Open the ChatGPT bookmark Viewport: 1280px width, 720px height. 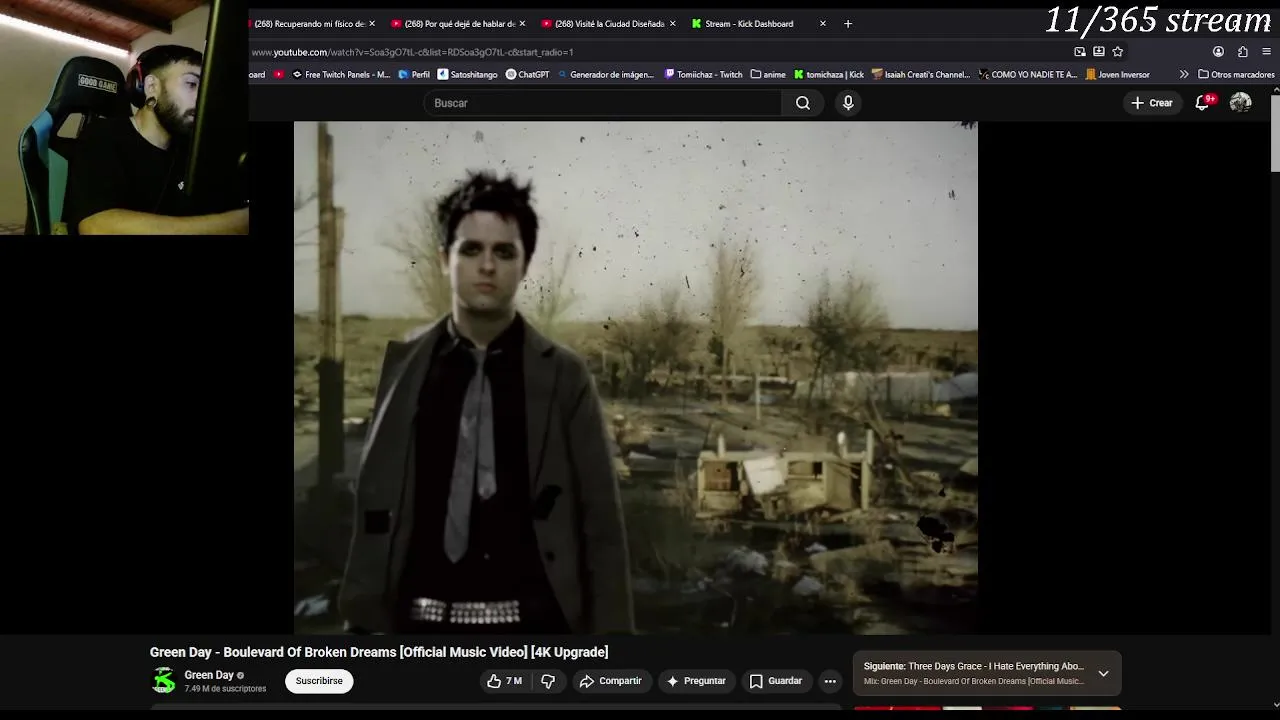pos(527,74)
